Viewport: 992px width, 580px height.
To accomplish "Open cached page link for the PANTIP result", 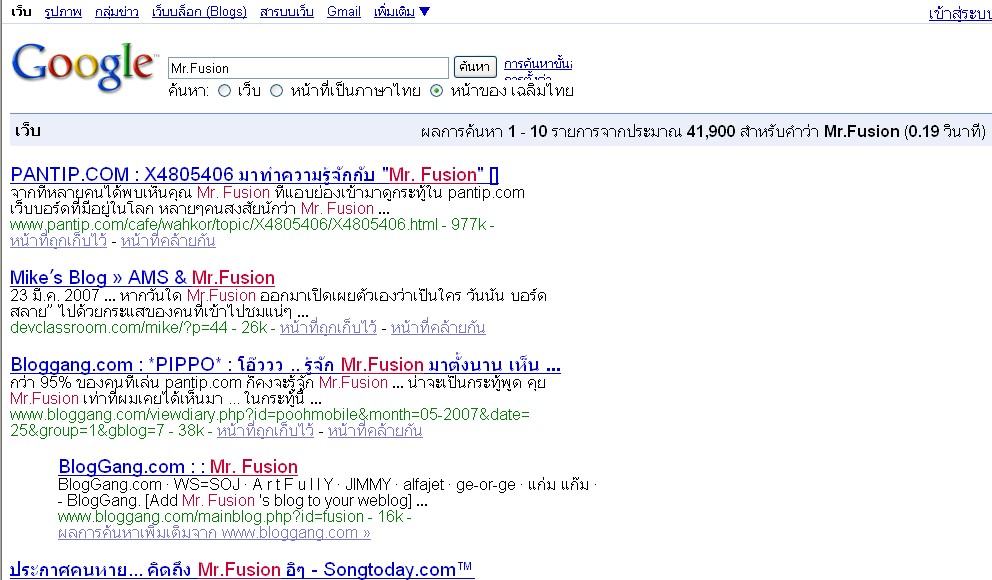I will click(58, 241).
